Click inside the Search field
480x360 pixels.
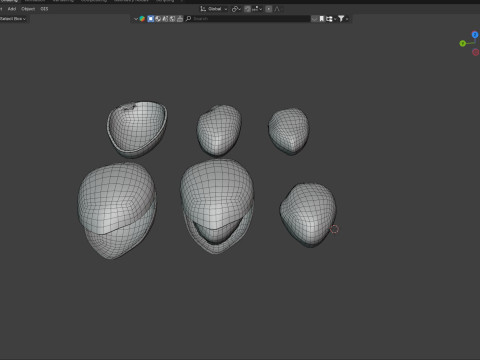(x=248, y=19)
